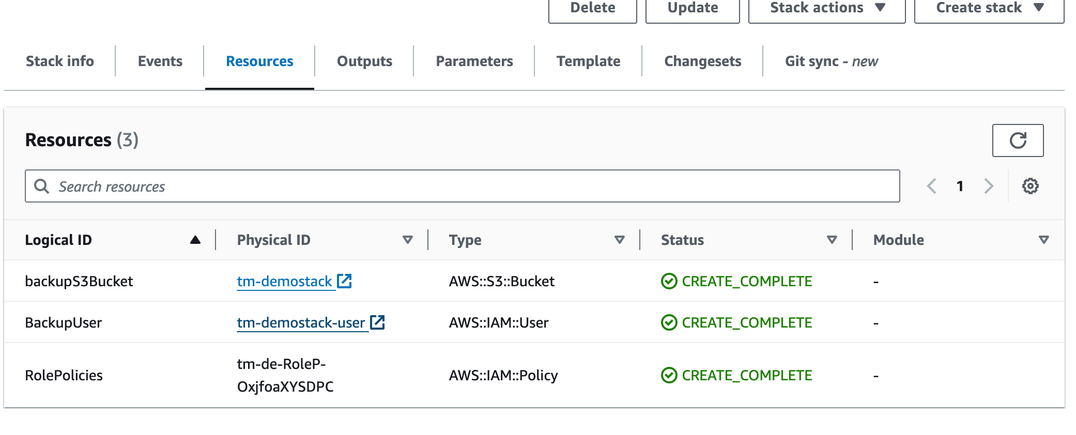Expand the Create stack dropdown
Image resolution: width=1076 pixels, height=435 pixels.
click(989, 8)
